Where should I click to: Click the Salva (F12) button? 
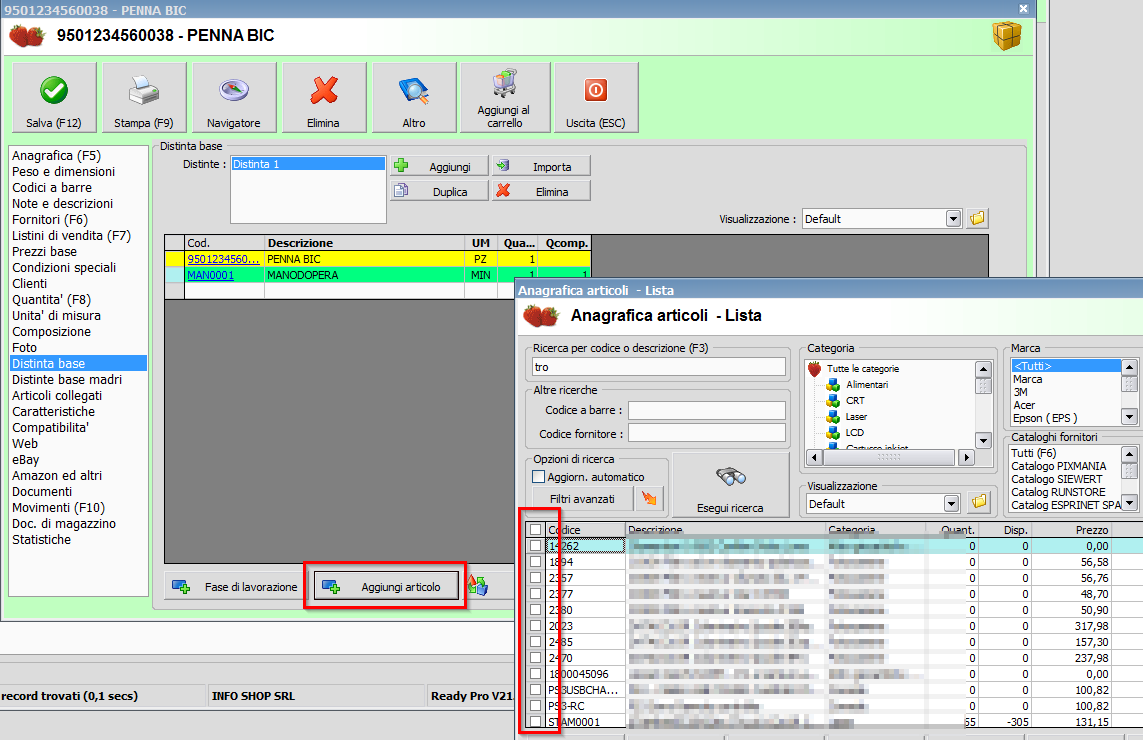(x=54, y=98)
